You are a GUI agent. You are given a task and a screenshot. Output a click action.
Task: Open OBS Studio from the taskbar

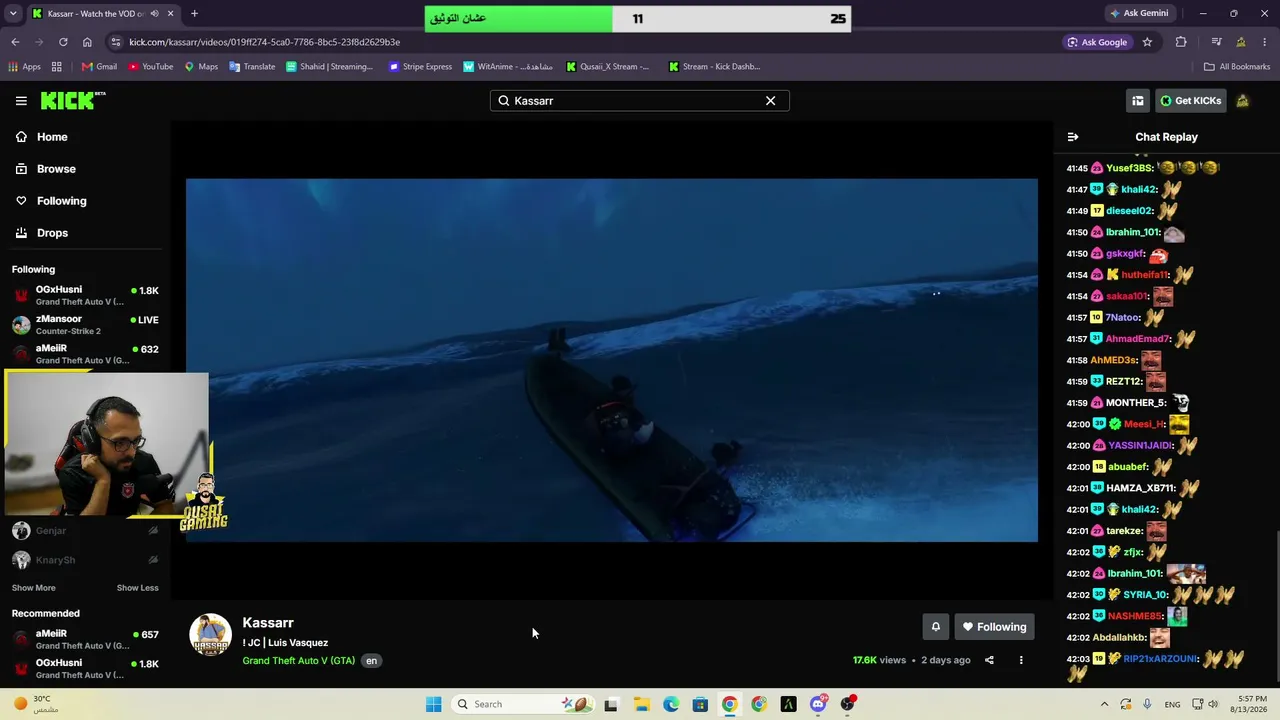(x=848, y=704)
